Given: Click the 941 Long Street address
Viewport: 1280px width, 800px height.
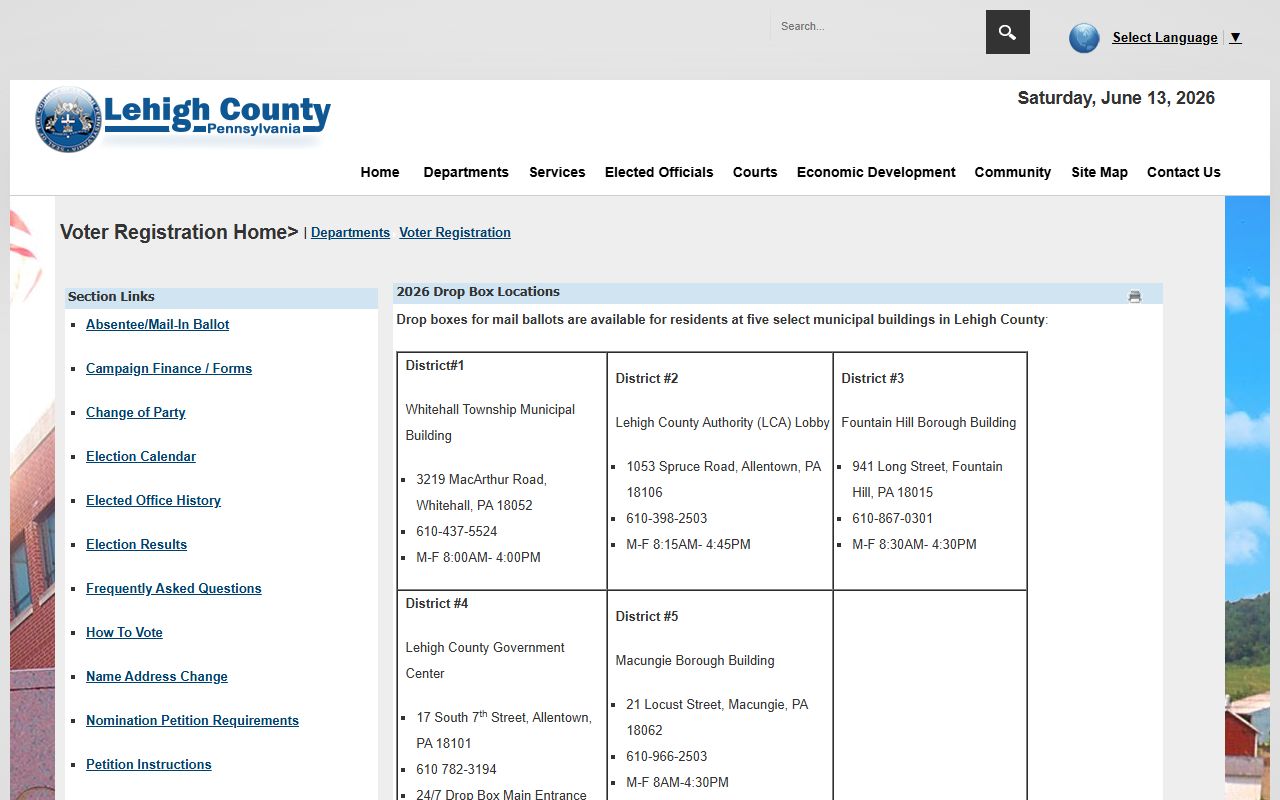Looking at the screenshot, I should pos(927,479).
